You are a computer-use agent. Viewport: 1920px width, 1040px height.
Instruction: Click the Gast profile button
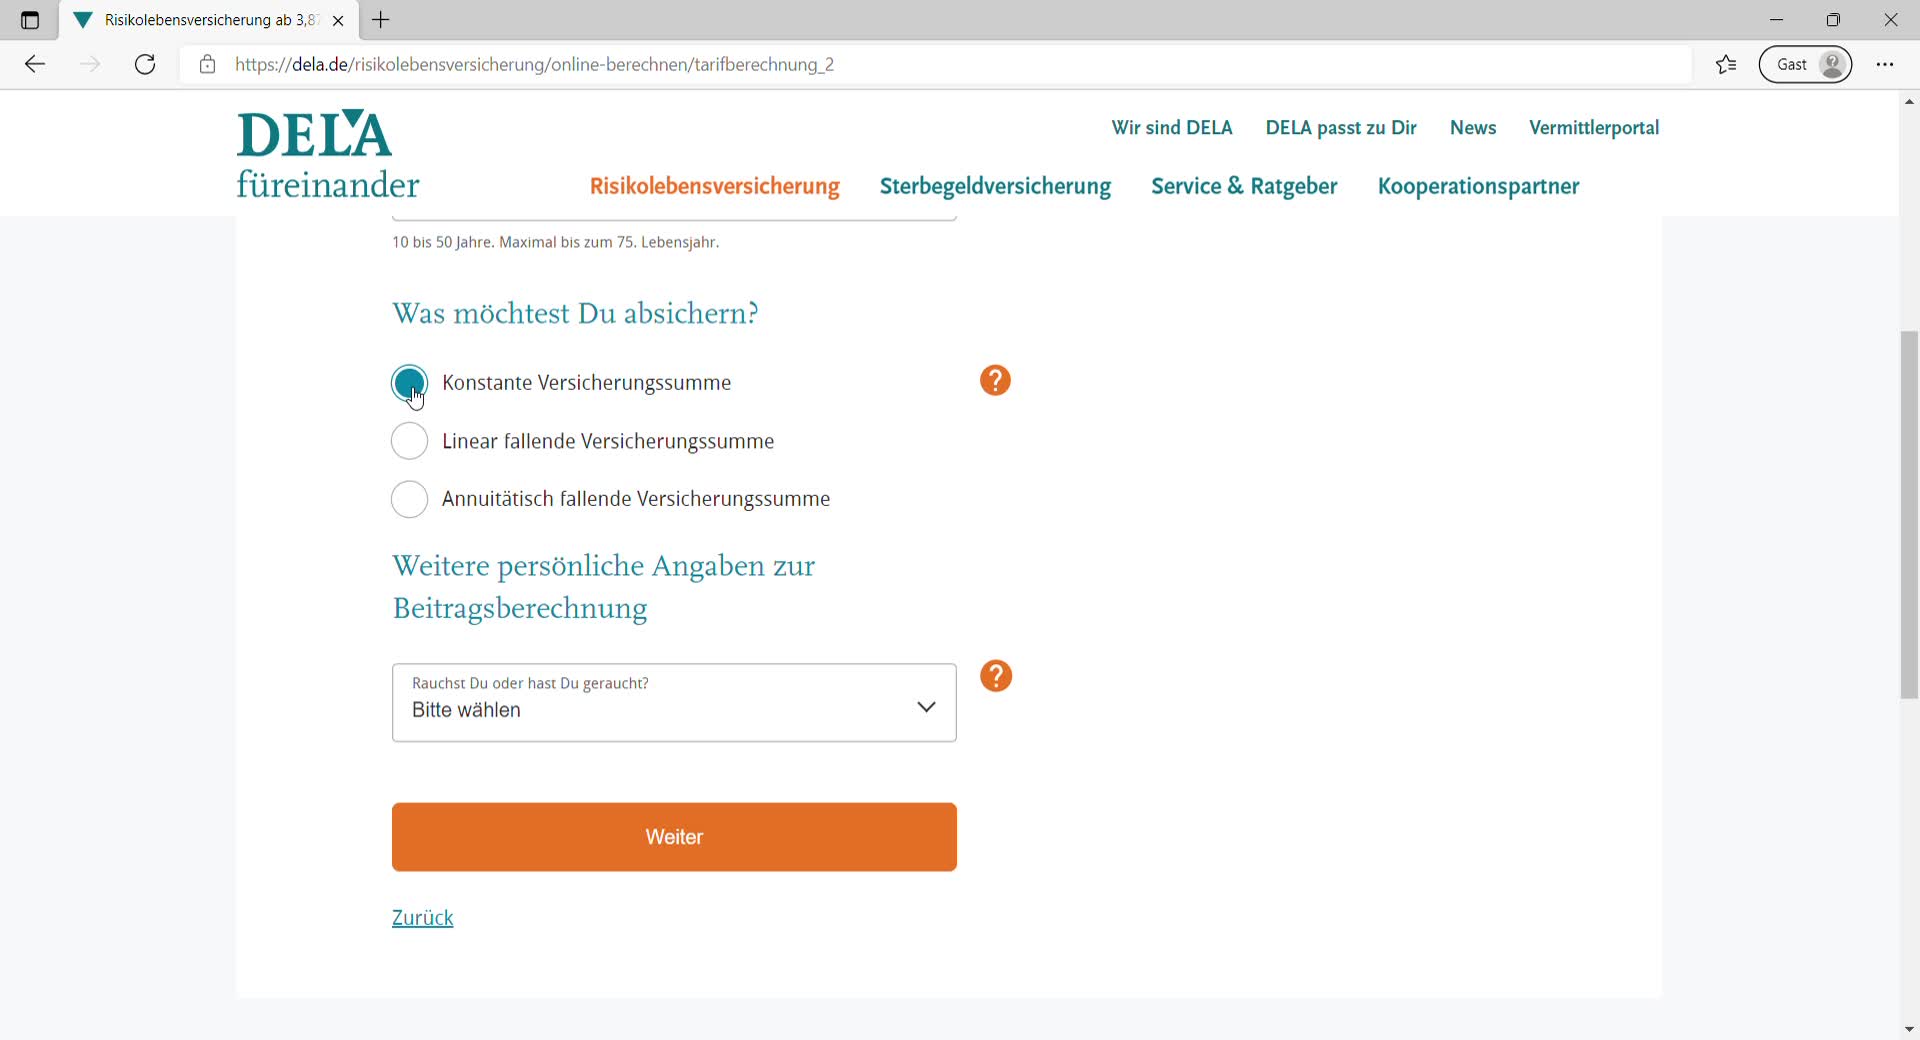1805,65
